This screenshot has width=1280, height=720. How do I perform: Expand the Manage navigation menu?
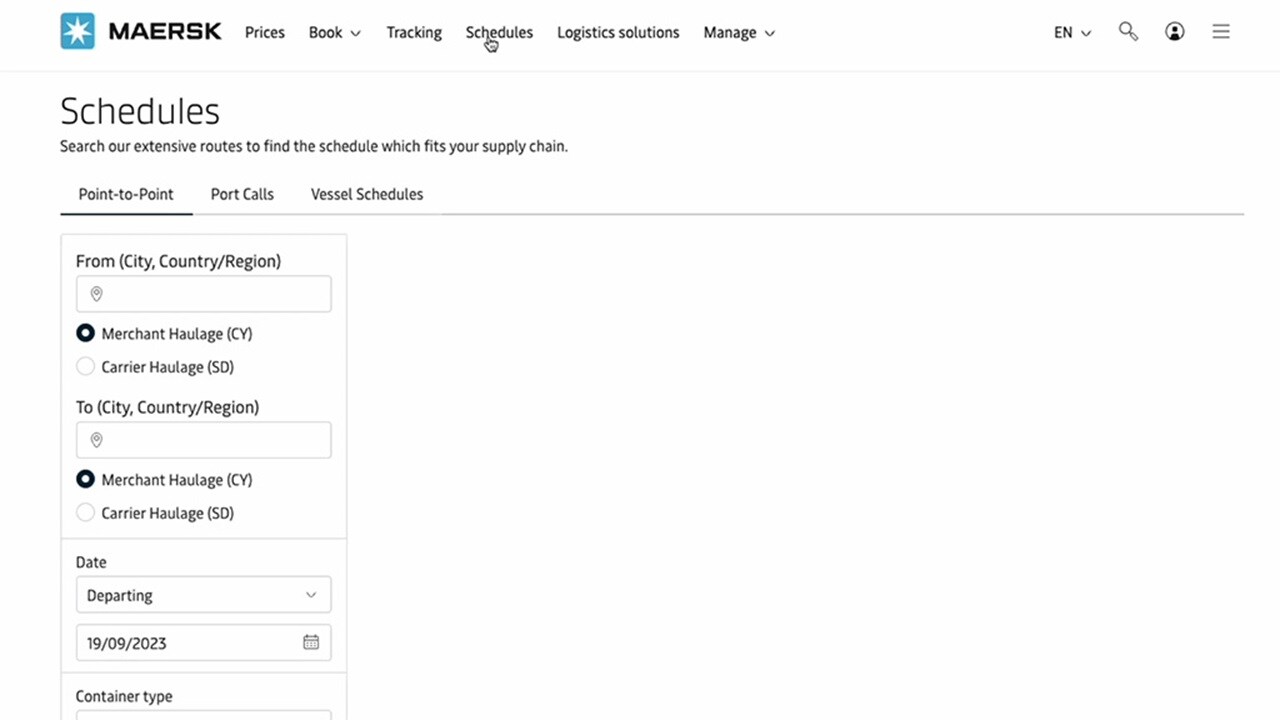[x=739, y=32]
